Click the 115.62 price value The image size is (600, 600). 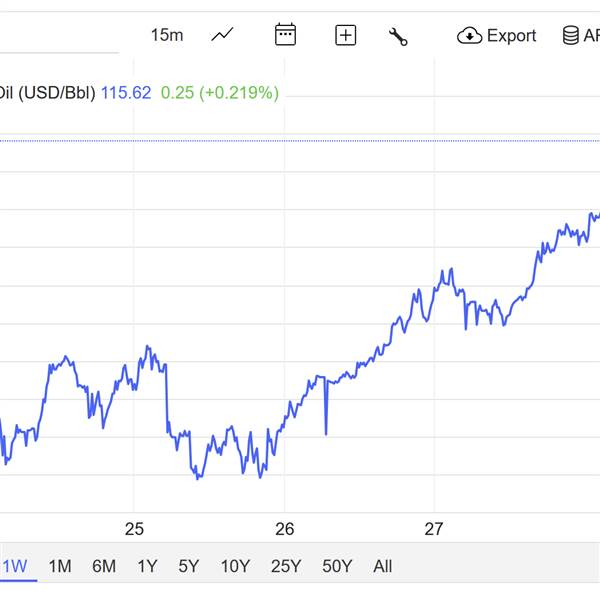(x=126, y=93)
